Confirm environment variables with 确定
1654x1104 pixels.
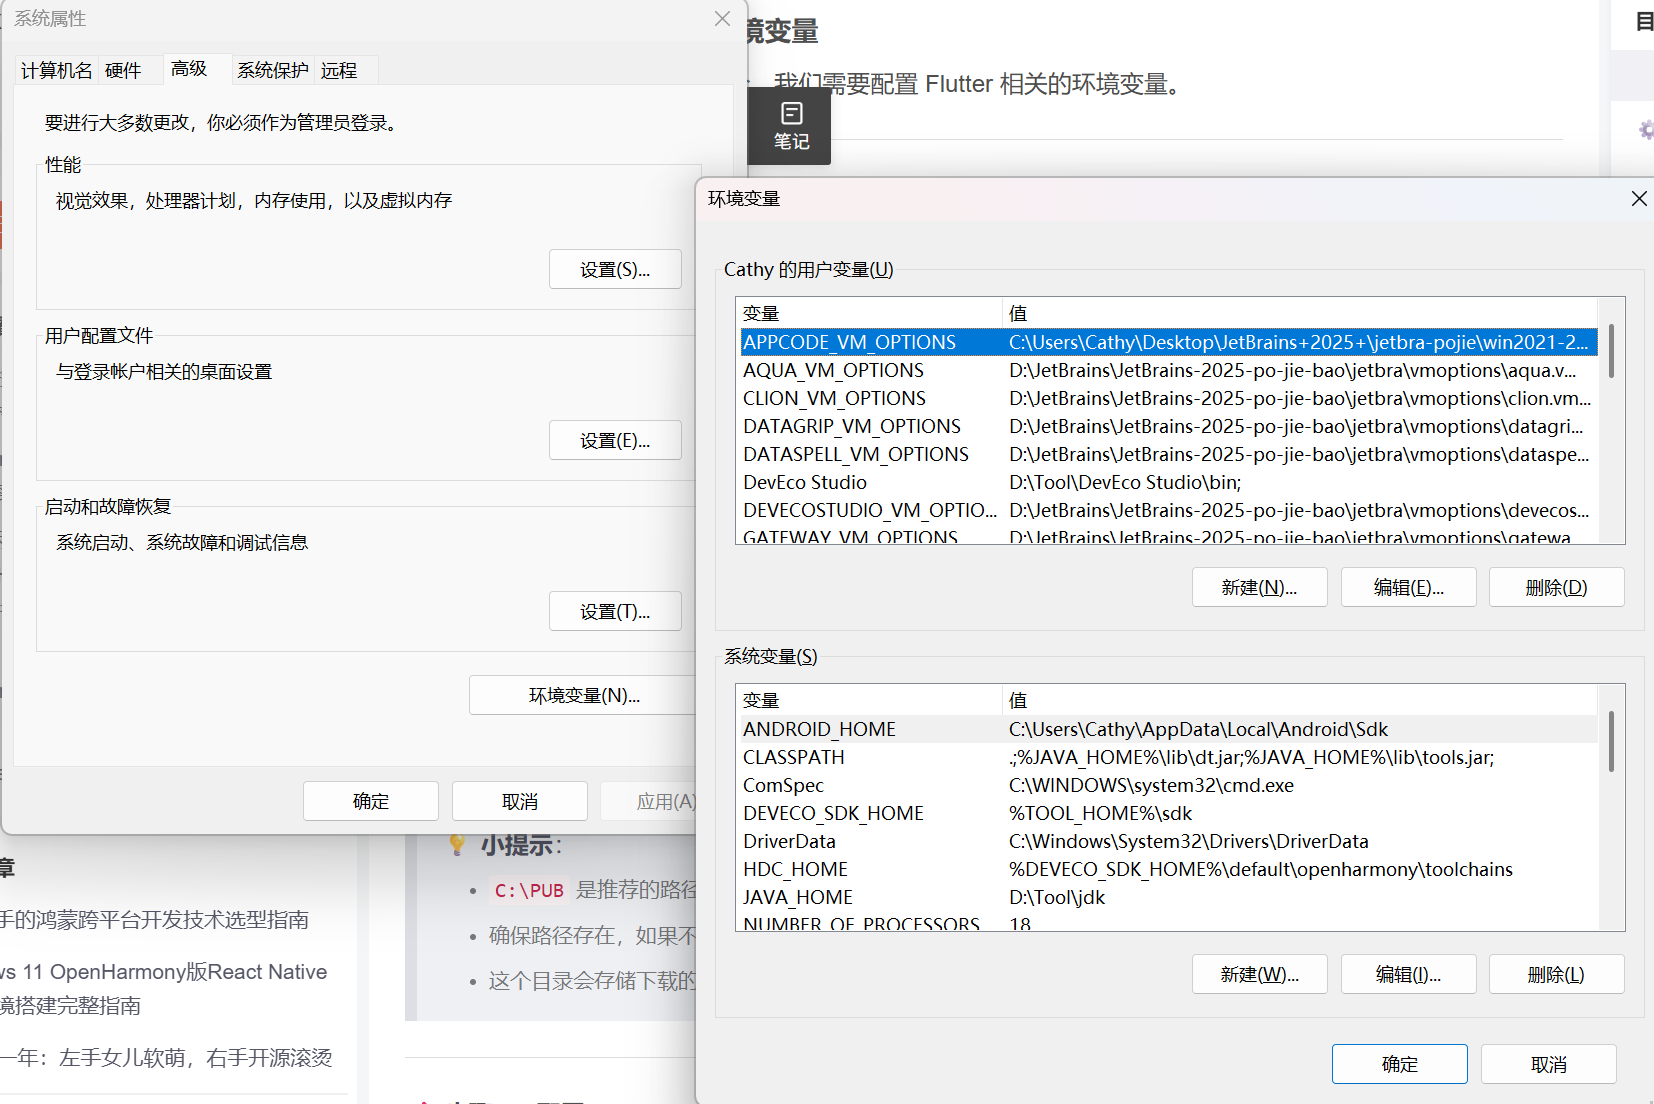(x=1398, y=1065)
